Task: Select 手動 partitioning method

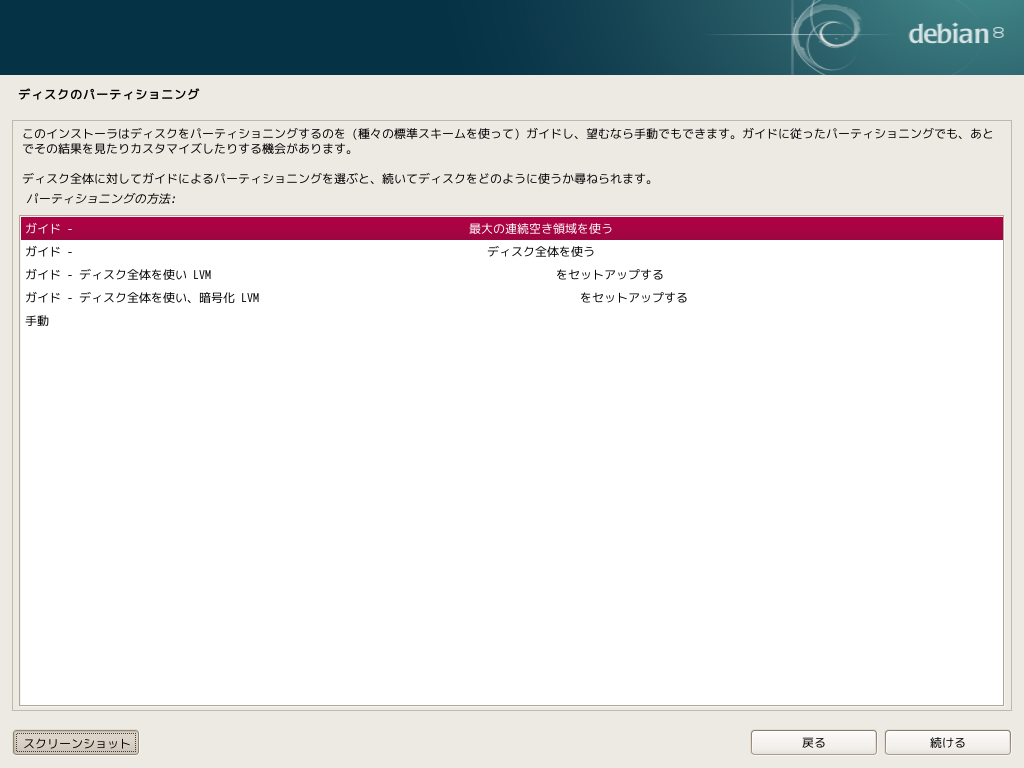Action: click(511, 321)
